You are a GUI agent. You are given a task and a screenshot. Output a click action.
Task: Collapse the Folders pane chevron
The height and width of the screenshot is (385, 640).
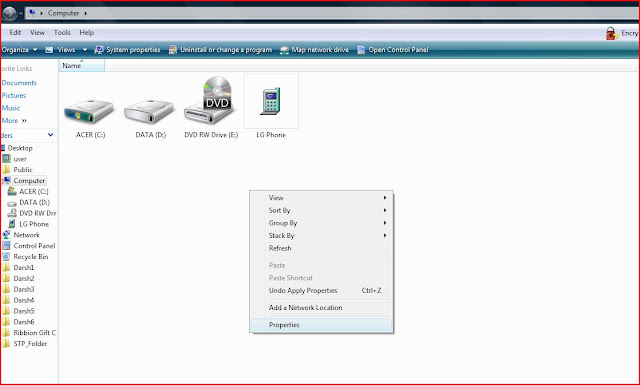click(x=51, y=135)
